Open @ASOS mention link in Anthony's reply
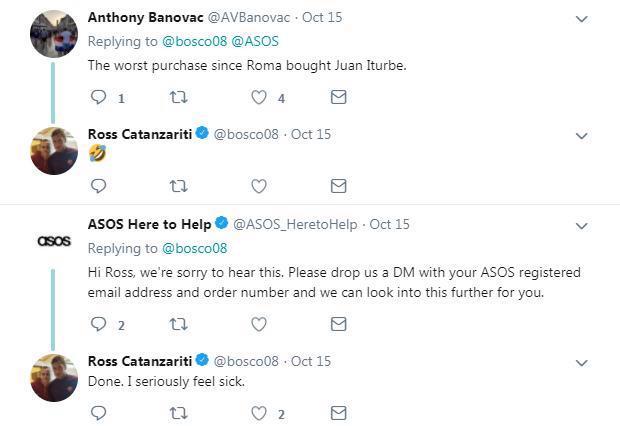The width and height of the screenshot is (620, 426). 256,41
